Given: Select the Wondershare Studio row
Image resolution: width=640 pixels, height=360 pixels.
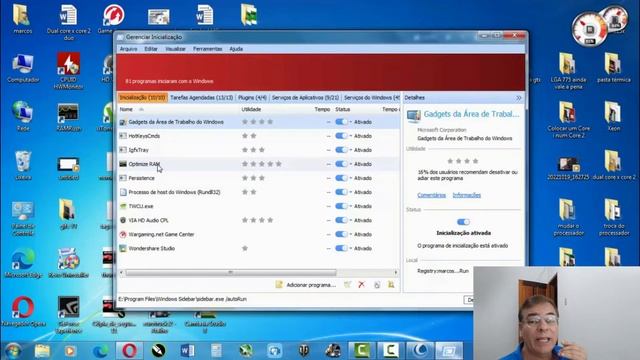Looking at the screenshot, I should pyautogui.click(x=259, y=248).
